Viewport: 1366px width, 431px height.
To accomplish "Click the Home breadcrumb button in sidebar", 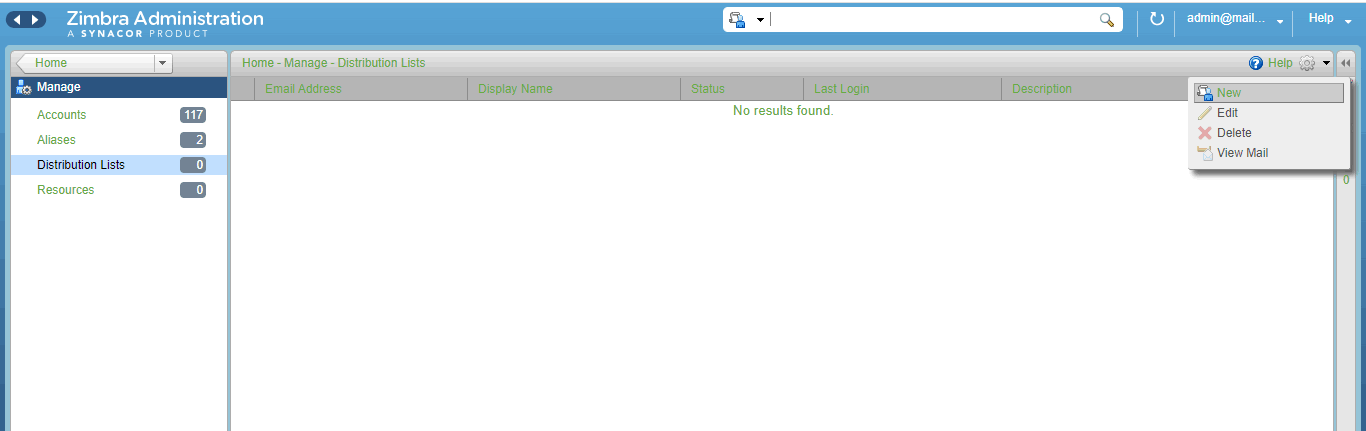I will click(85, 63).
